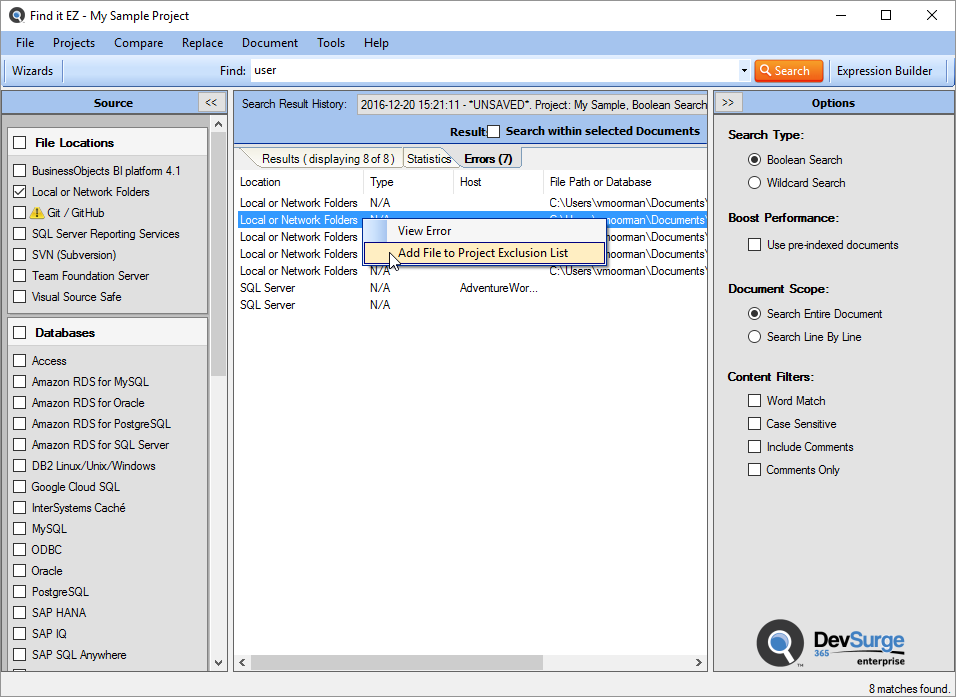This screenshot has width=956, height=697.
Task: Toggle the File Locations select-all checkbox
Action: point(20,143)
